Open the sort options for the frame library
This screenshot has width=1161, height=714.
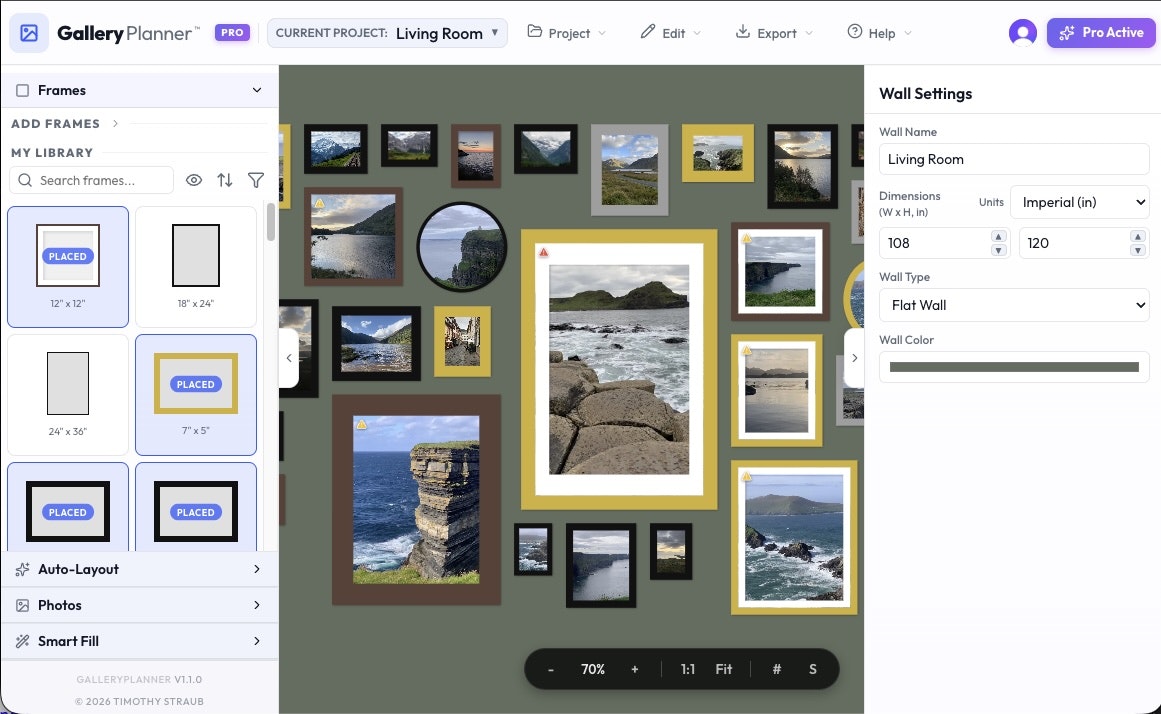click(x=224, y=180)
